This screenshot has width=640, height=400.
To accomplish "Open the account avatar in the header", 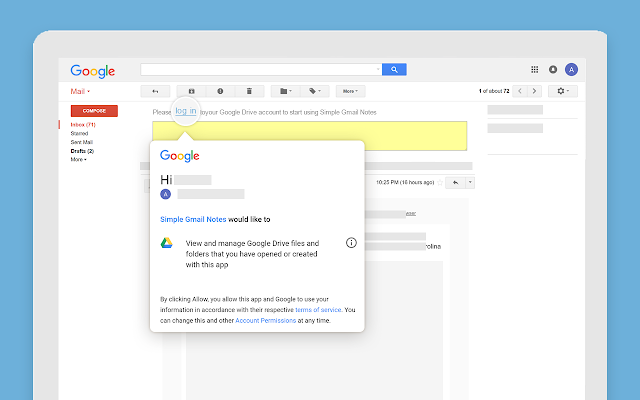I will click(571, 69).
